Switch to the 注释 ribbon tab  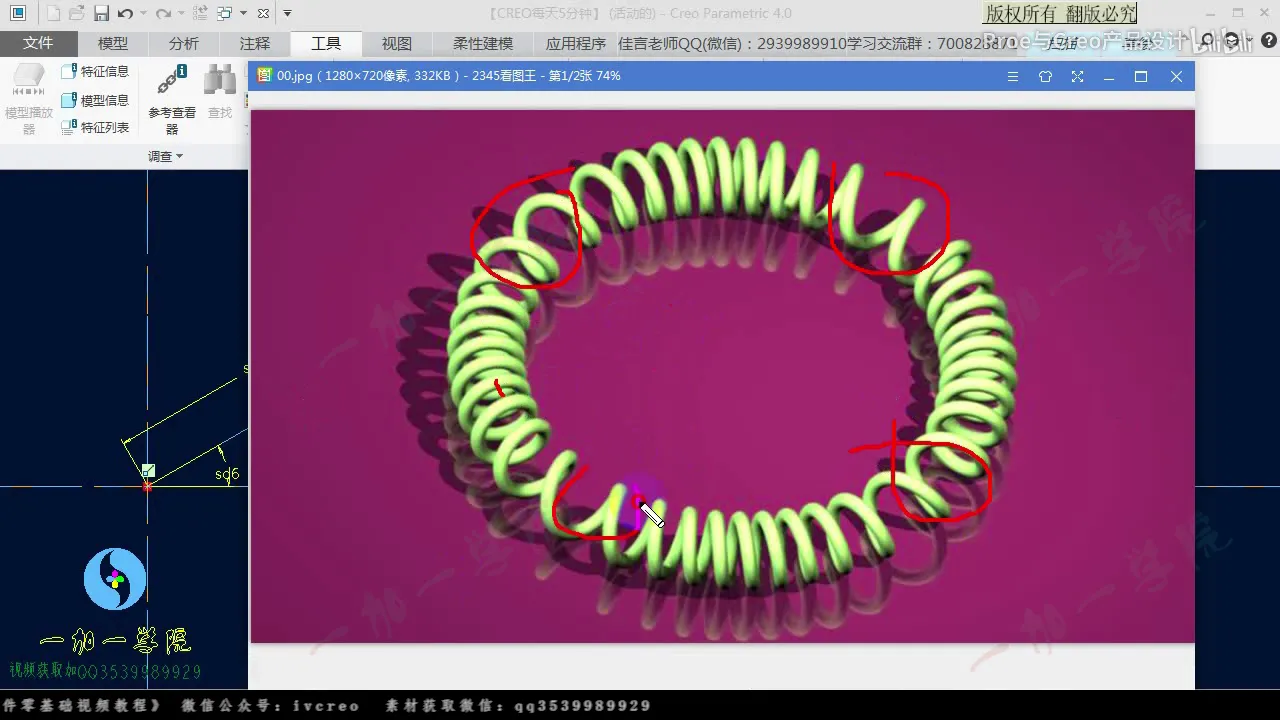point(255,43)
